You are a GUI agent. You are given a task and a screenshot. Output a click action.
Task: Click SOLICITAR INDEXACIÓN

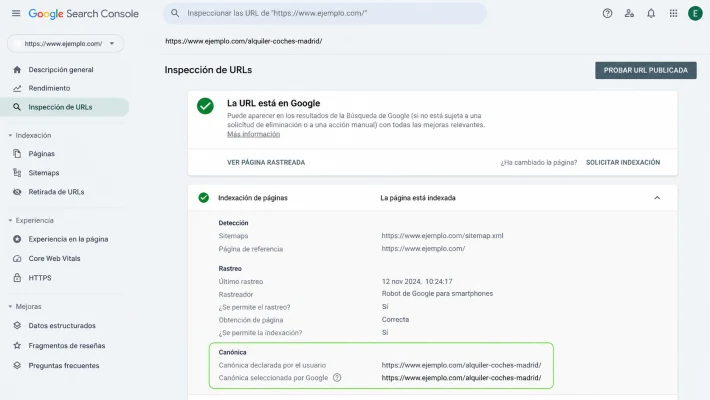(x=623, y=162)
